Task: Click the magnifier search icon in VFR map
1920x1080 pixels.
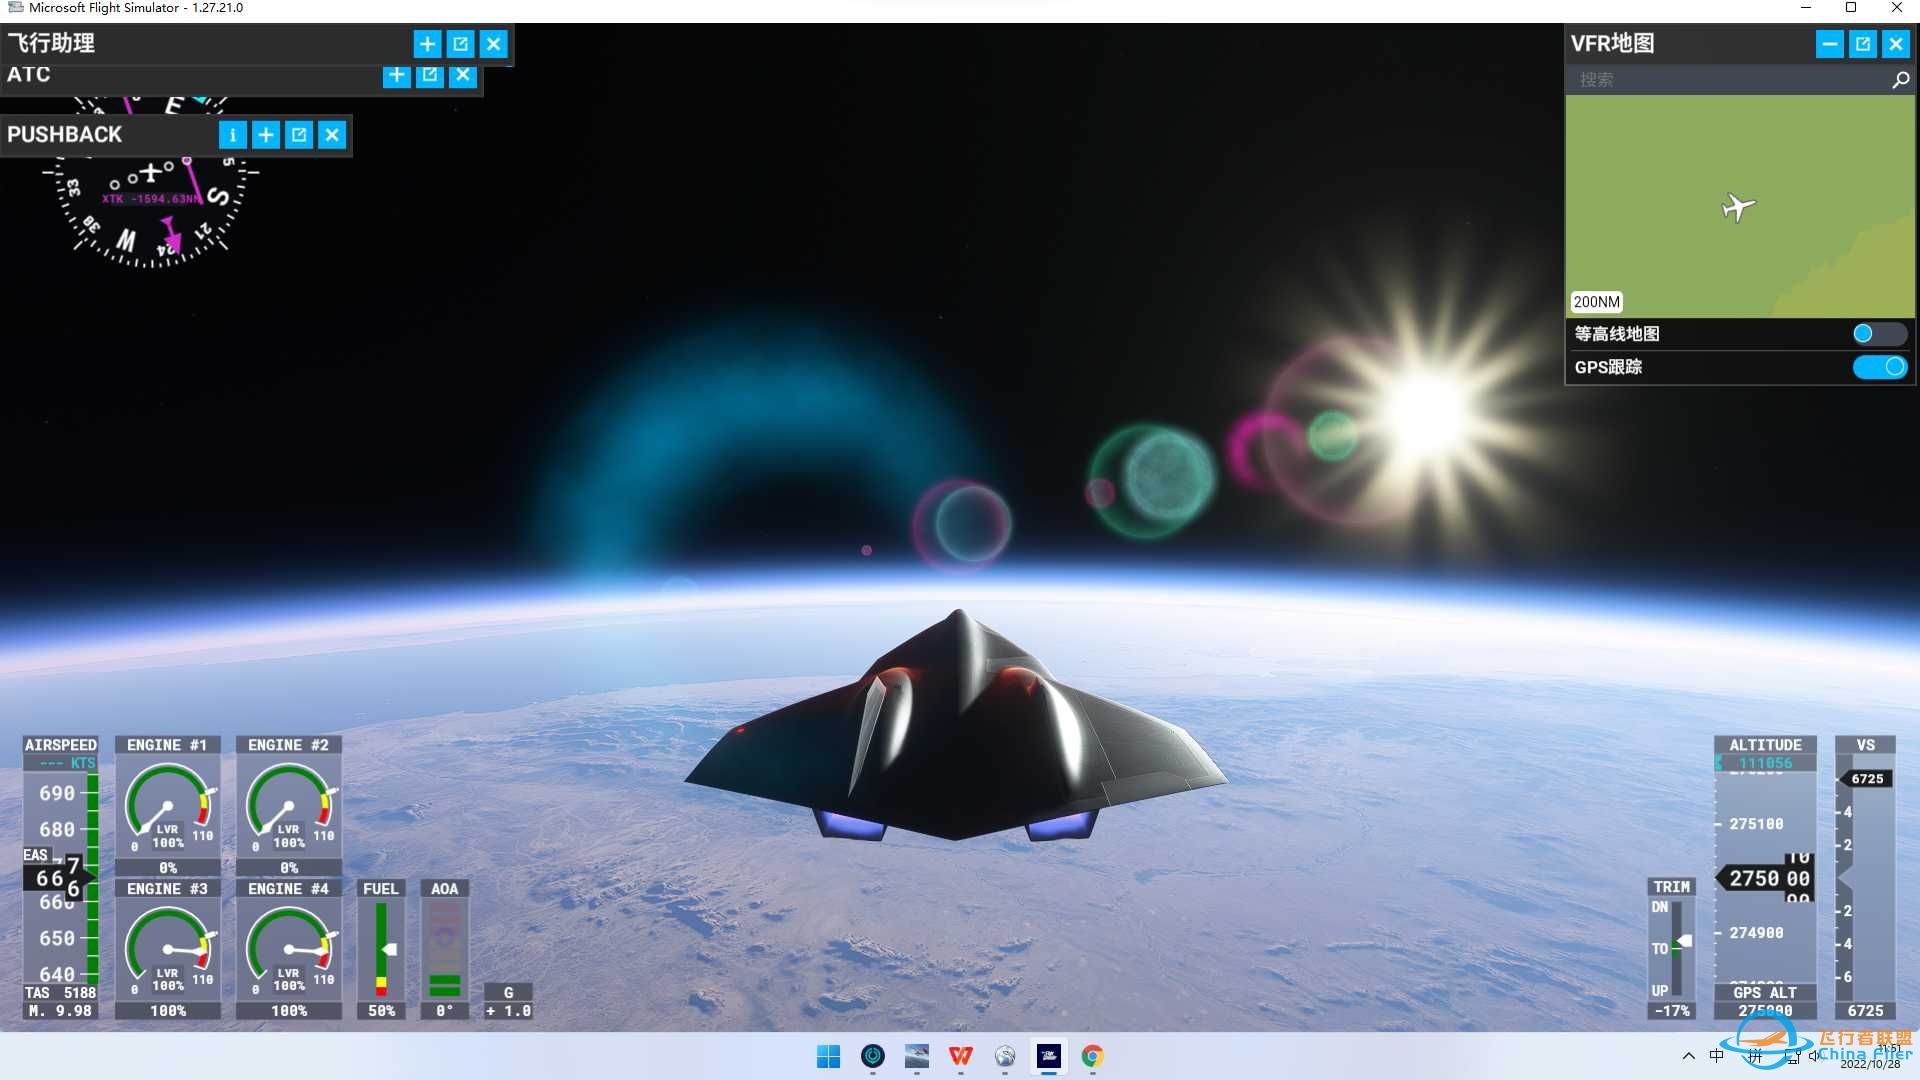Action: coord(1900,80)
